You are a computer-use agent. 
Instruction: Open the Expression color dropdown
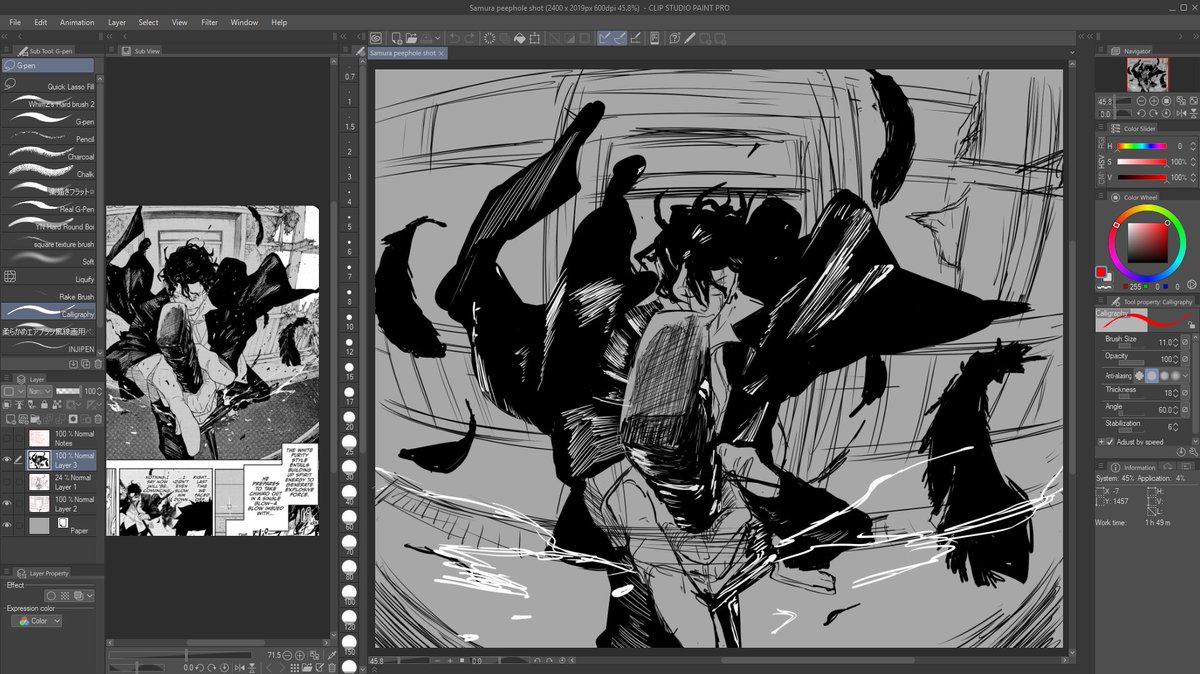(36, 621)
